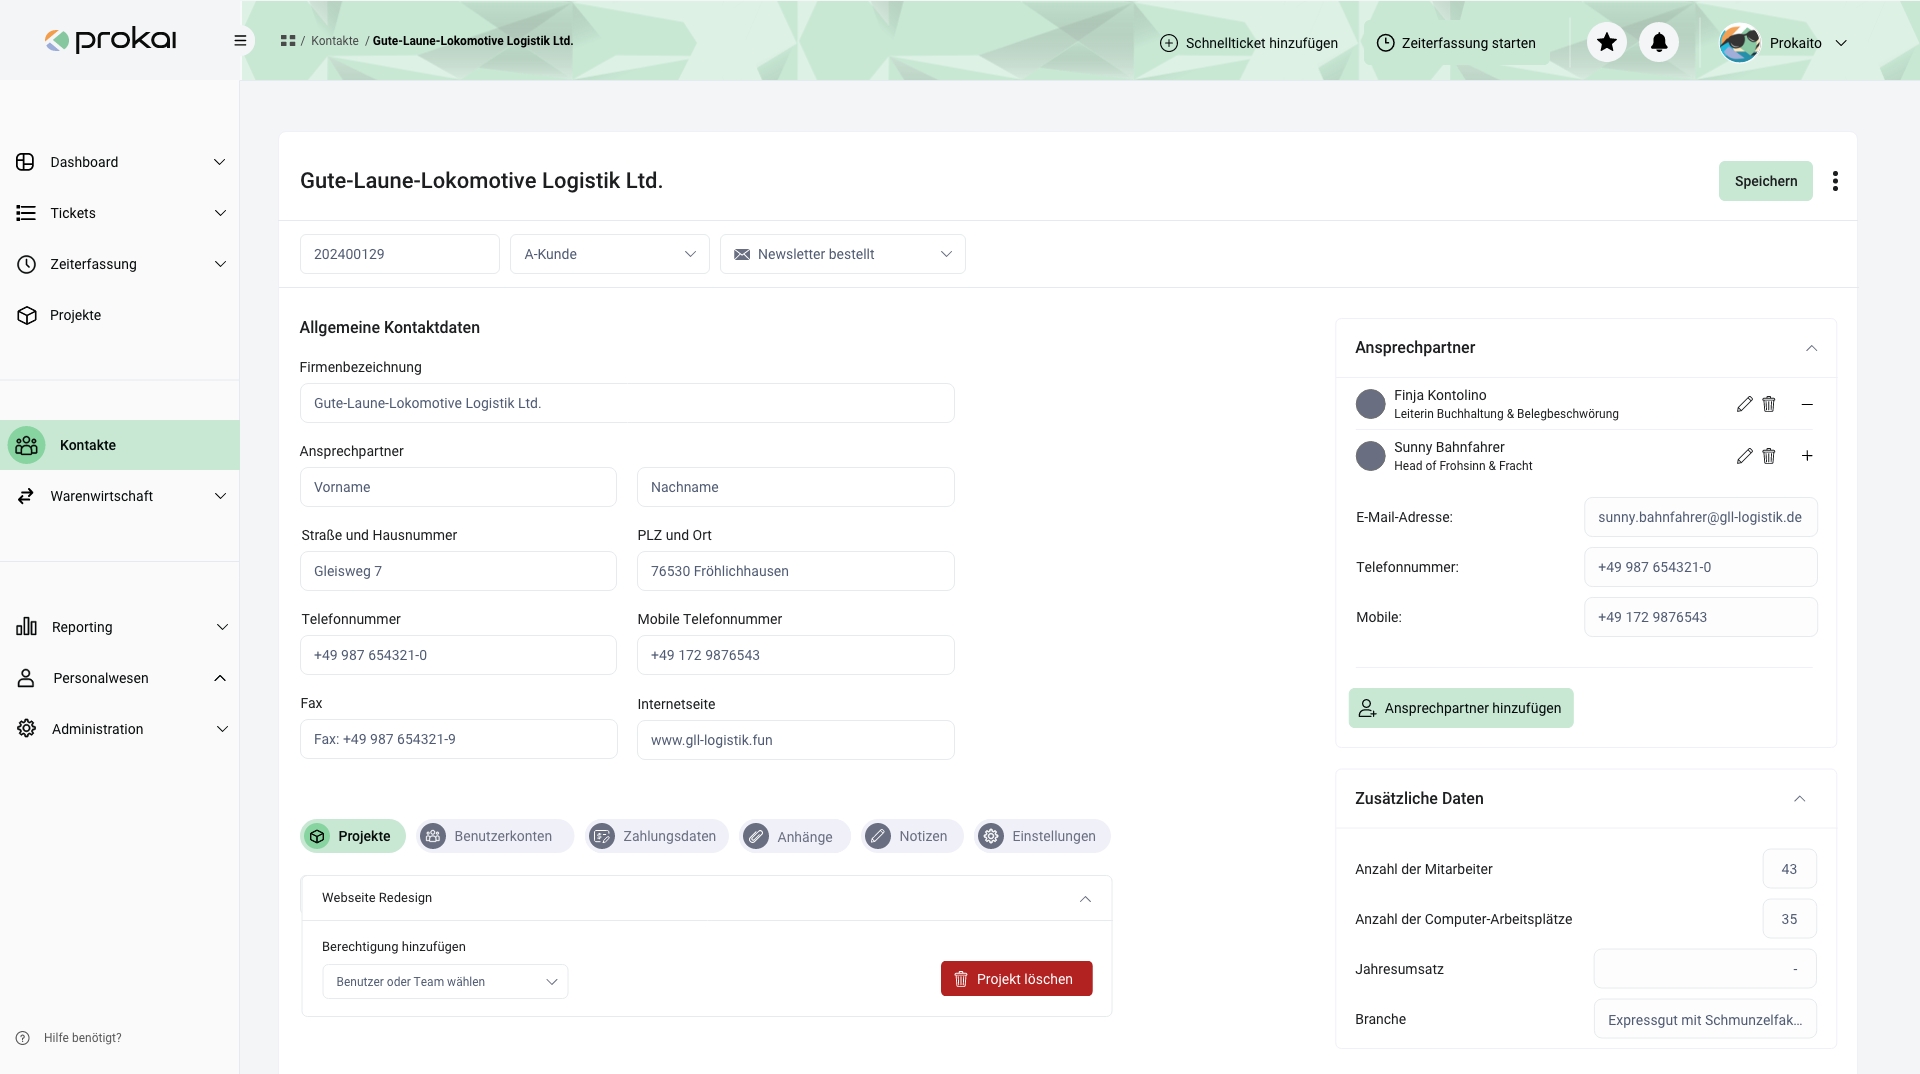Click the favorites star icon
1920x1074 pixels.
(x=1606, y=42)
